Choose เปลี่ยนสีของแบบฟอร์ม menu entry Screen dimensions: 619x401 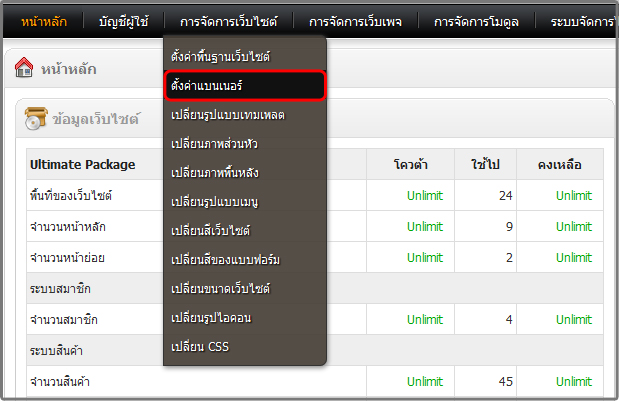pos(245,259)
